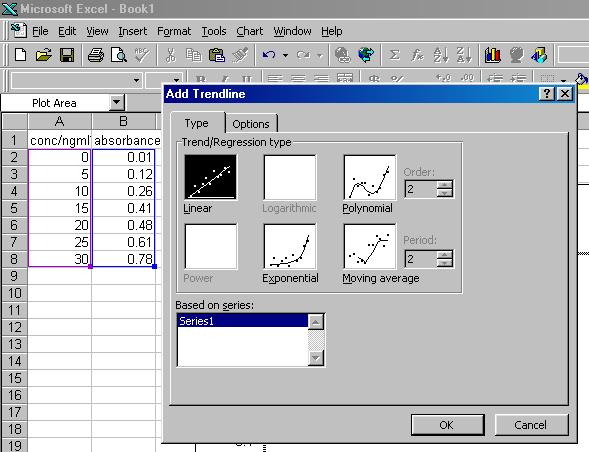The image size is (589, 452).
Task: Click the Undo arrow icon
Action: 269,55
